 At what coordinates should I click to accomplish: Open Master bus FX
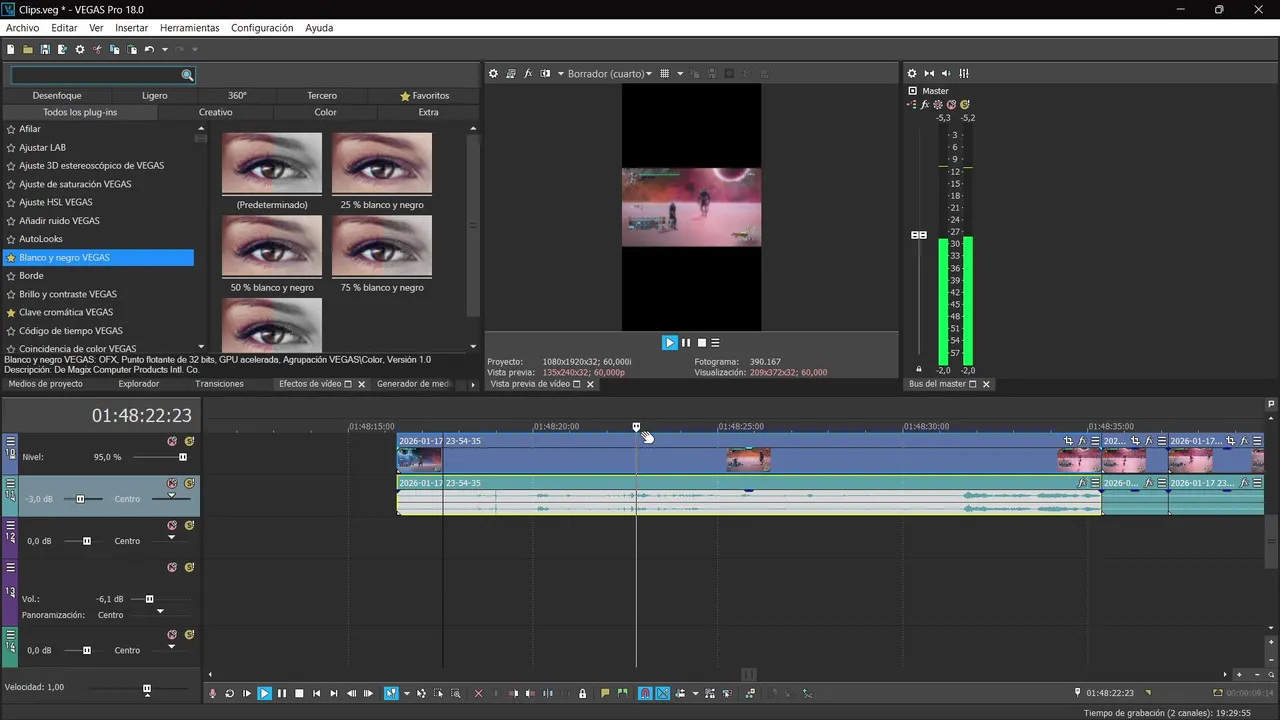click(925, 104)
